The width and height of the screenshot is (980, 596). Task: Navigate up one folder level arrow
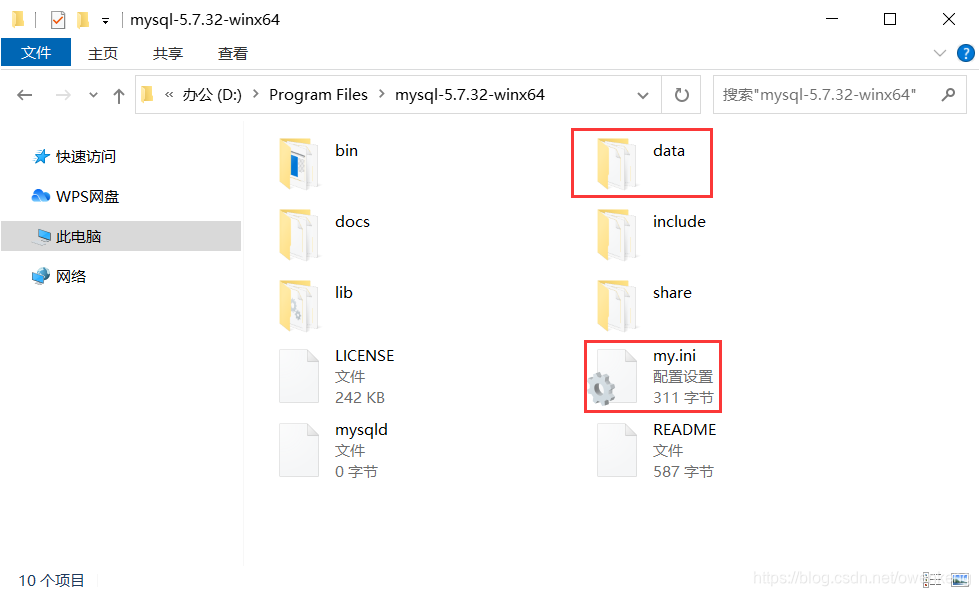pos(119,96)
